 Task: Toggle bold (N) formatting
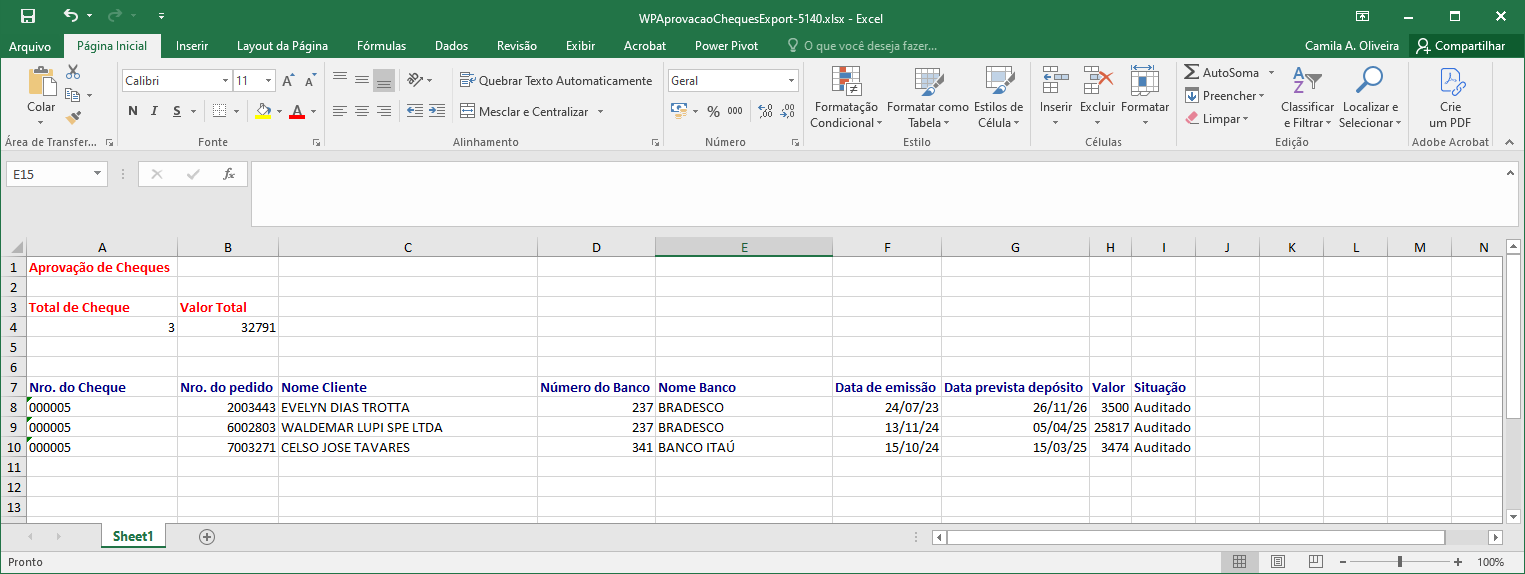pos(132,111)
